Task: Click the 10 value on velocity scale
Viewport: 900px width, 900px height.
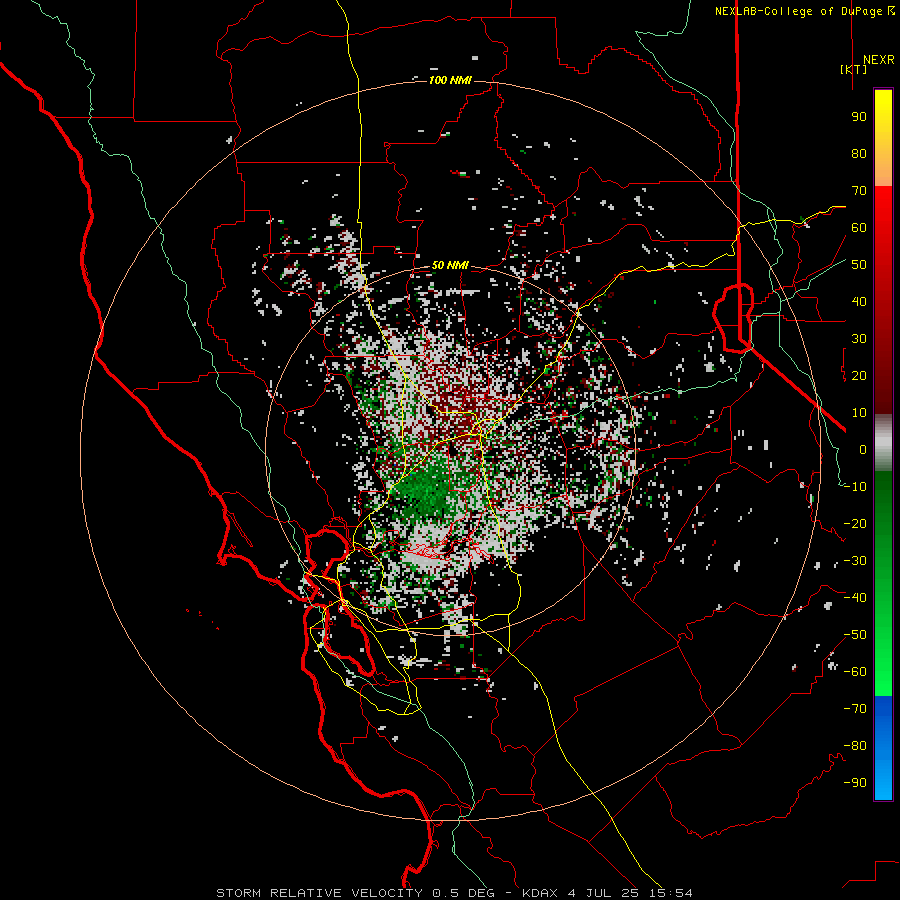Action: (x=859, y=413)
